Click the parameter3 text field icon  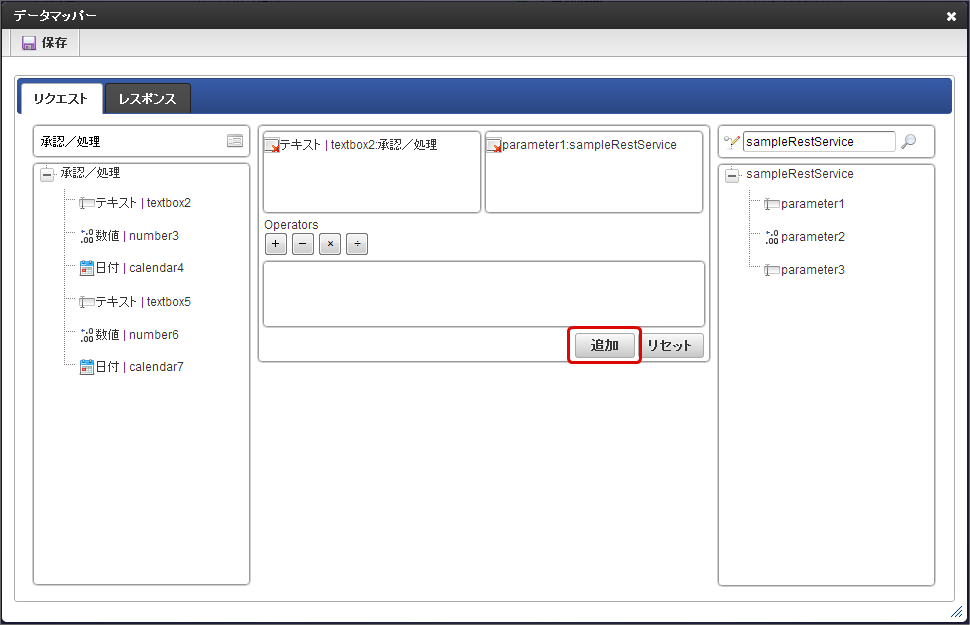click(771, 270)
